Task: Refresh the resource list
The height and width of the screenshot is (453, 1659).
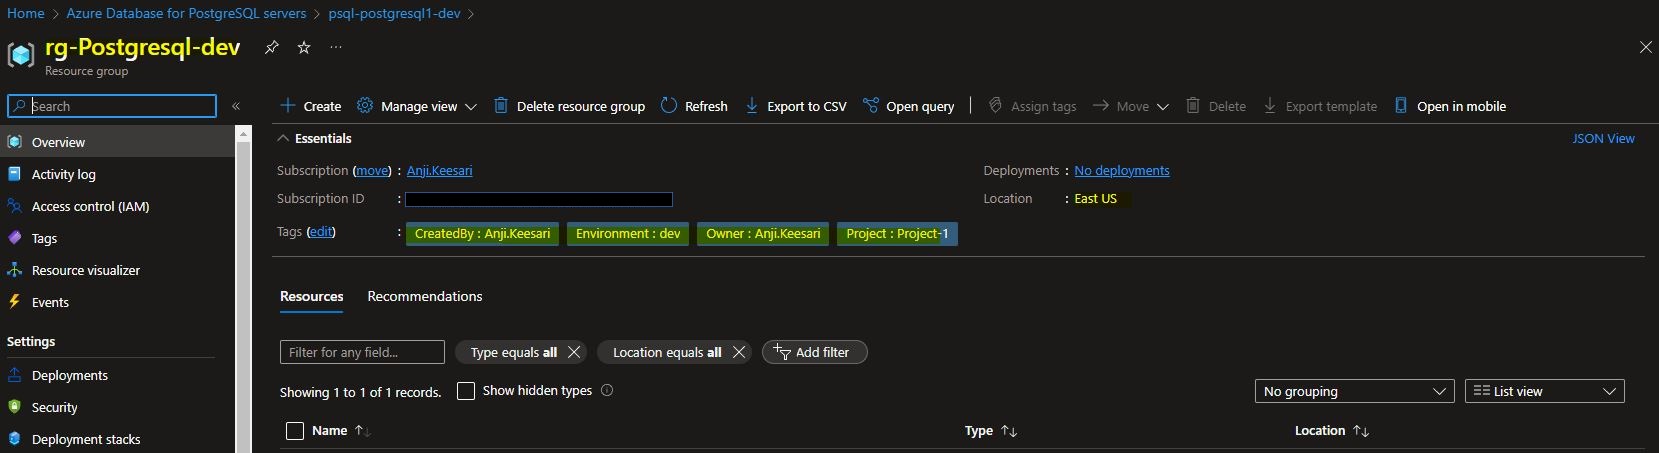Action: coord(694,106)
